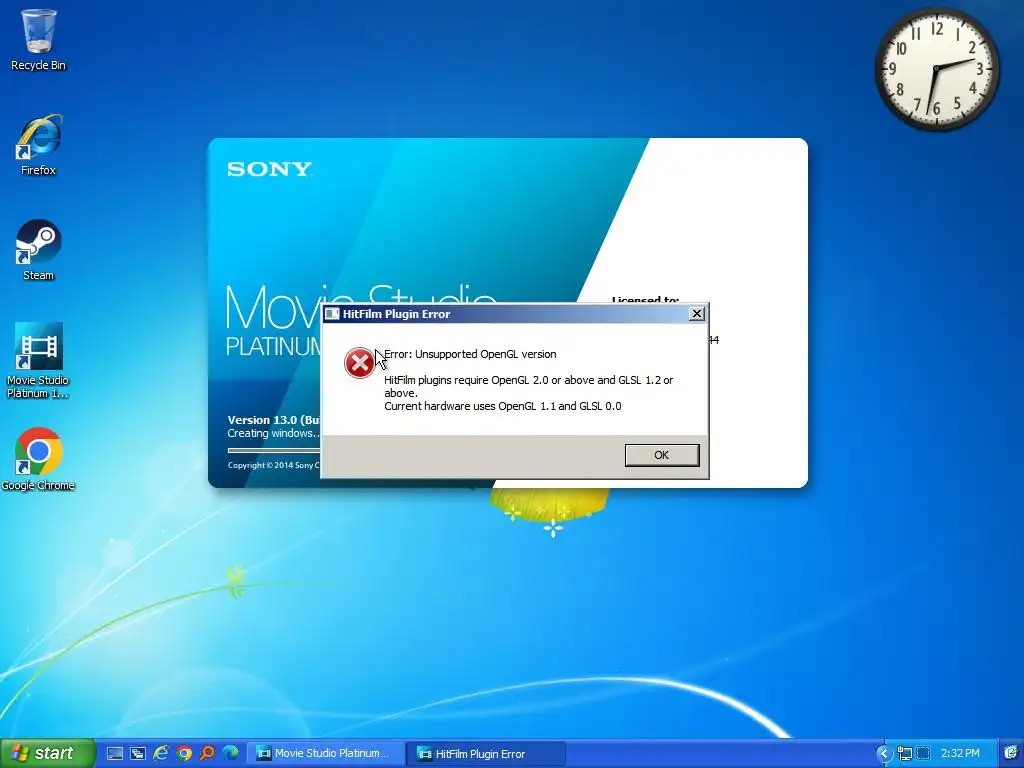The height and width of the screenshot is (768, 1024).
Task: Switch to HitFilm Plugin Error taskbar button
Action: pyautogui.click(x=485, y=754)
